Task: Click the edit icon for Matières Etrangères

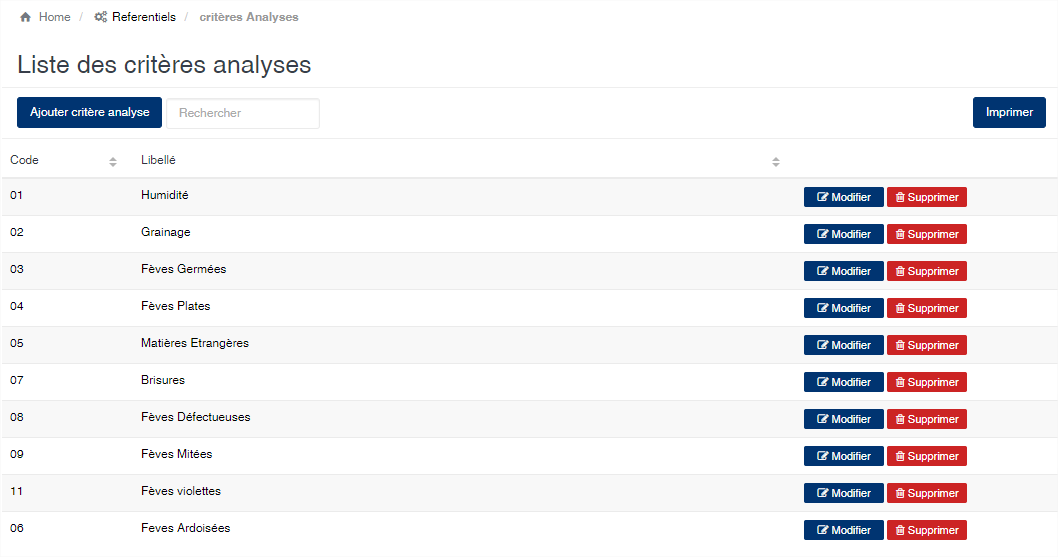Action: point(823,345)
